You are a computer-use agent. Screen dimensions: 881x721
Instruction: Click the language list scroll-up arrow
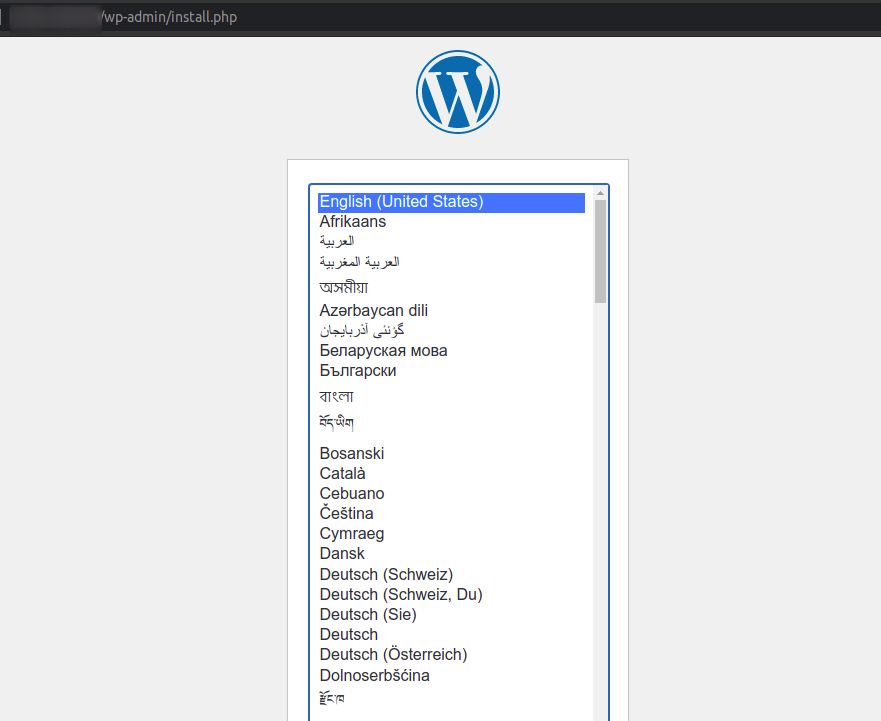[600, 193]
